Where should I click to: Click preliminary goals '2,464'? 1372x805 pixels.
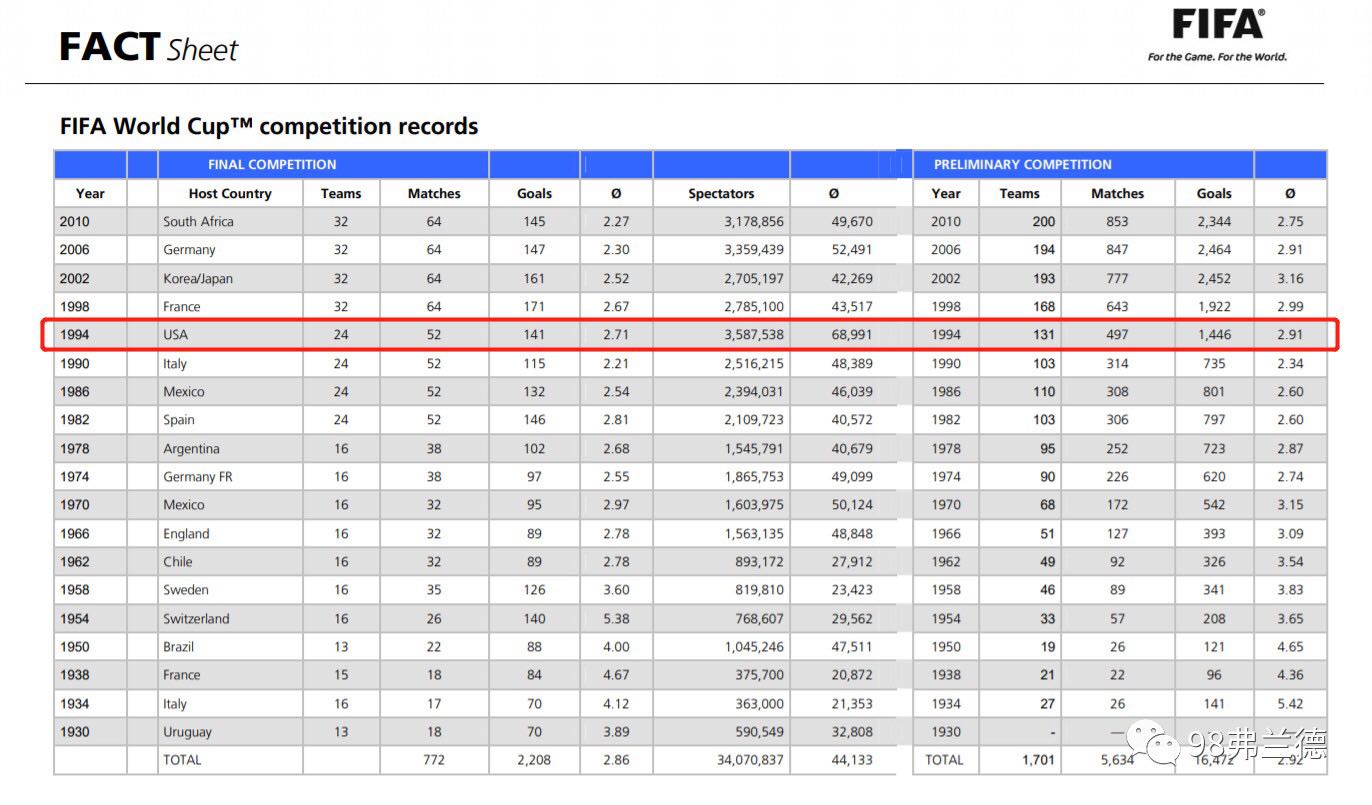(x=1214, y=250)
